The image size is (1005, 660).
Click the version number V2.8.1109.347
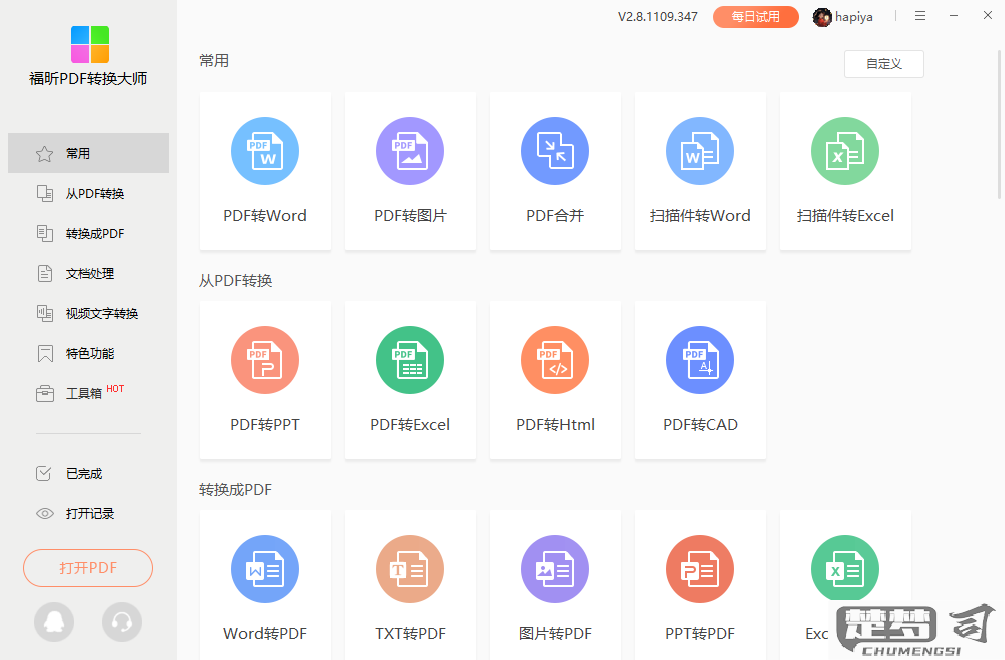click(x=658, y=17)
